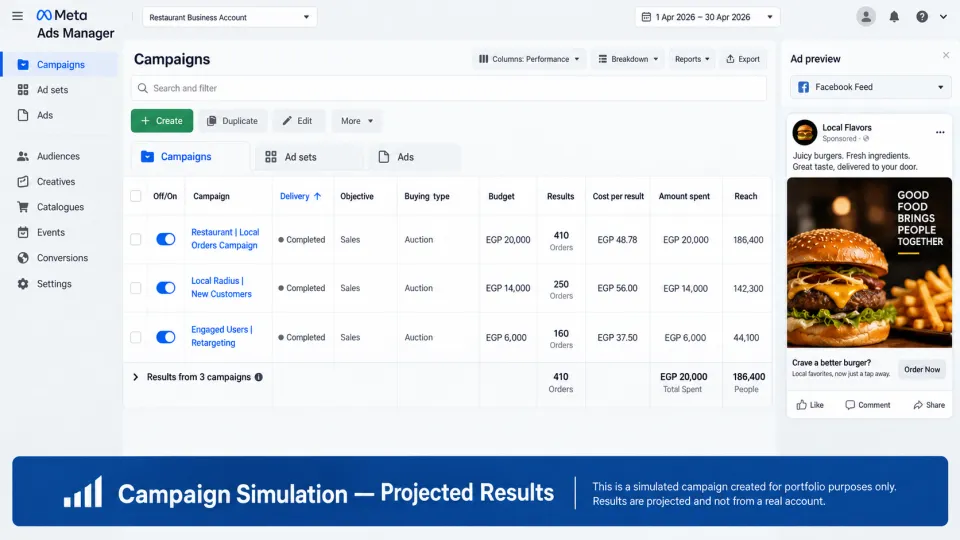Open the Restaurant Business Account dropdown
Viewport: 960px width, 540px height.
[230, 17]
